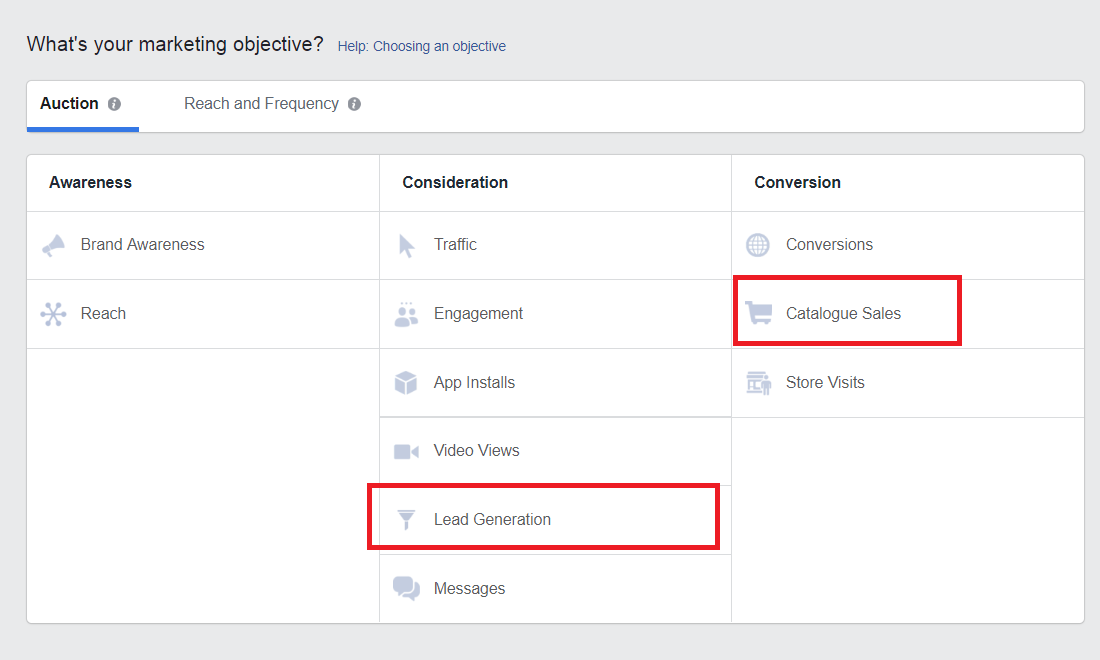1100x660 pixels.
Task: Select the App Installs box icon
Action: click(406, 383)
